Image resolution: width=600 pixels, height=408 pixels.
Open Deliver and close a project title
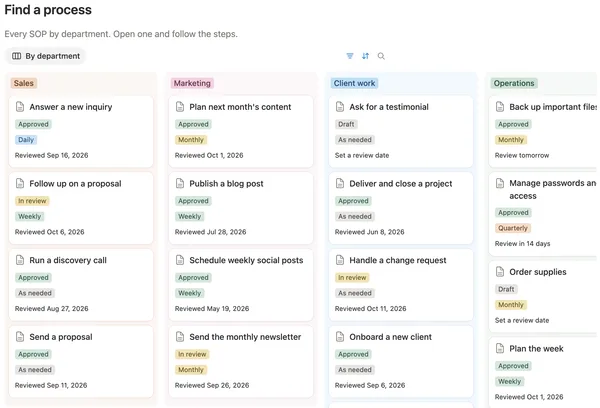click(401, 184)
